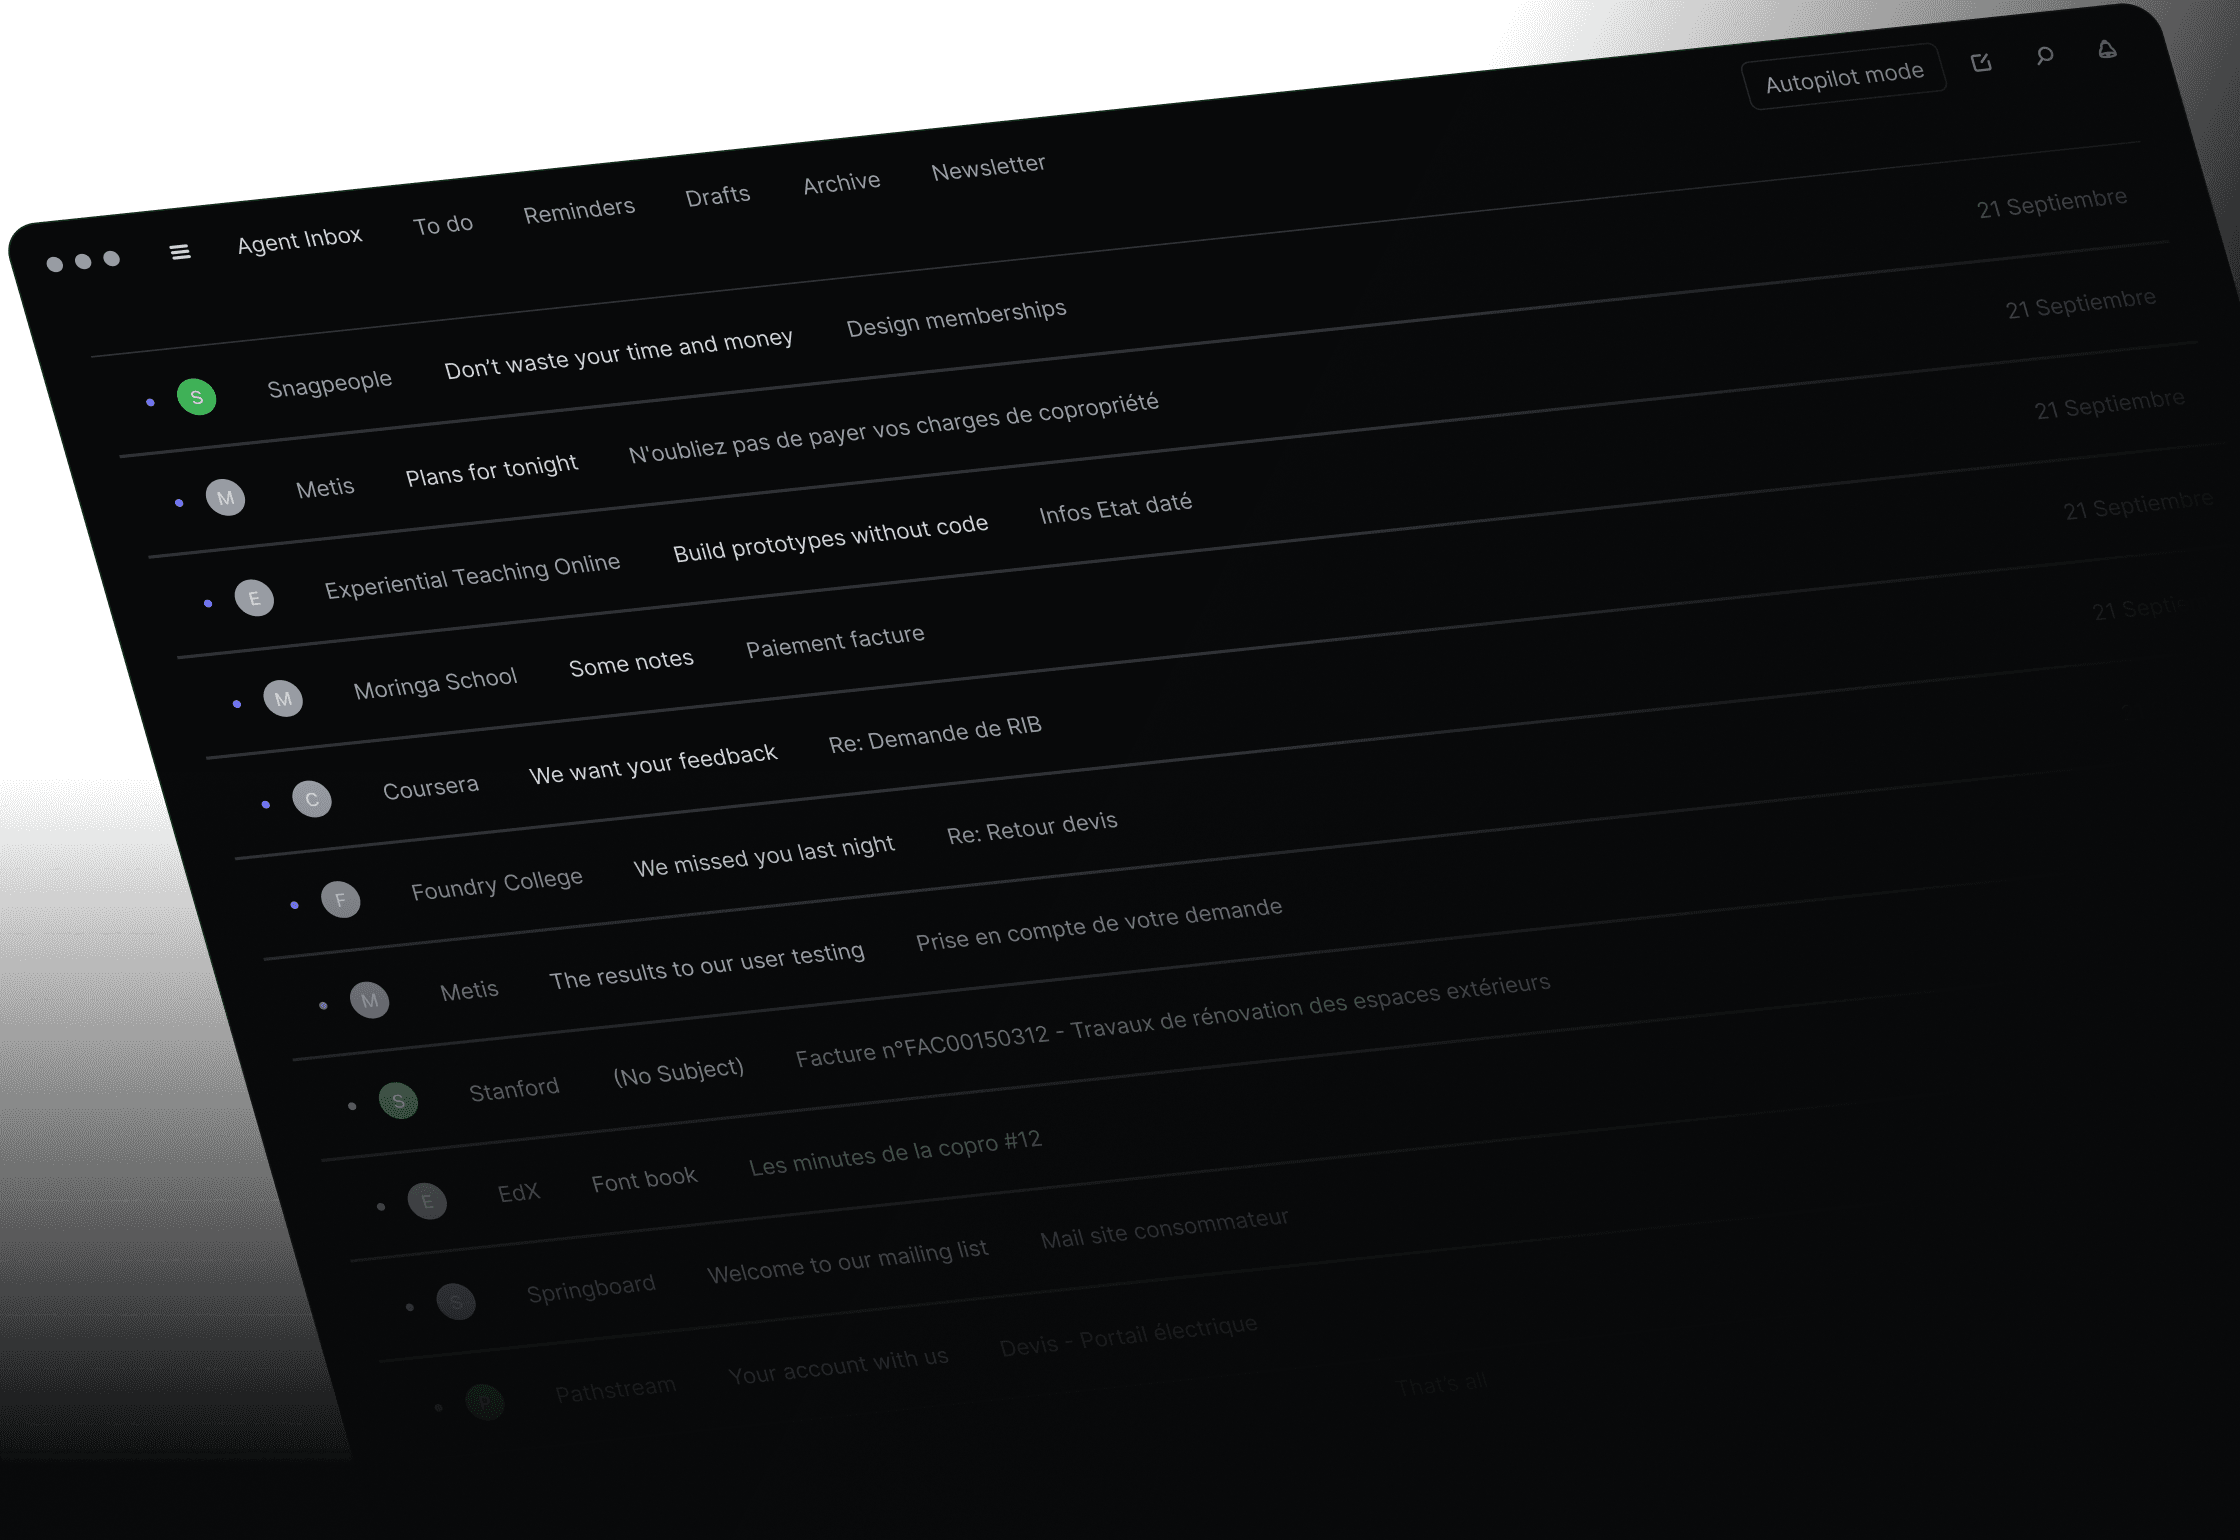Open the search icon
The image size is (2240, 1540).
click(2044, 57)
